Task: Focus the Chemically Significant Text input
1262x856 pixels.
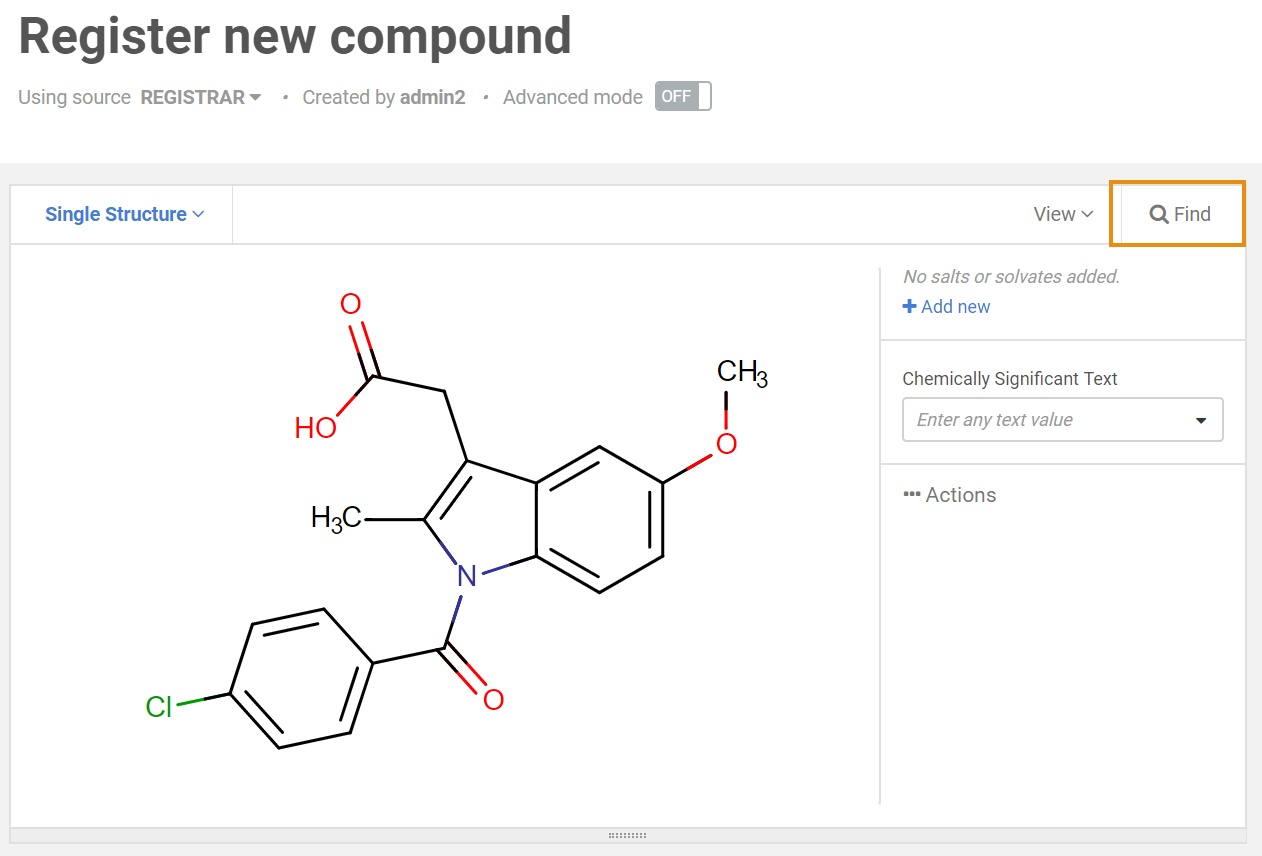Action: 1040,420
